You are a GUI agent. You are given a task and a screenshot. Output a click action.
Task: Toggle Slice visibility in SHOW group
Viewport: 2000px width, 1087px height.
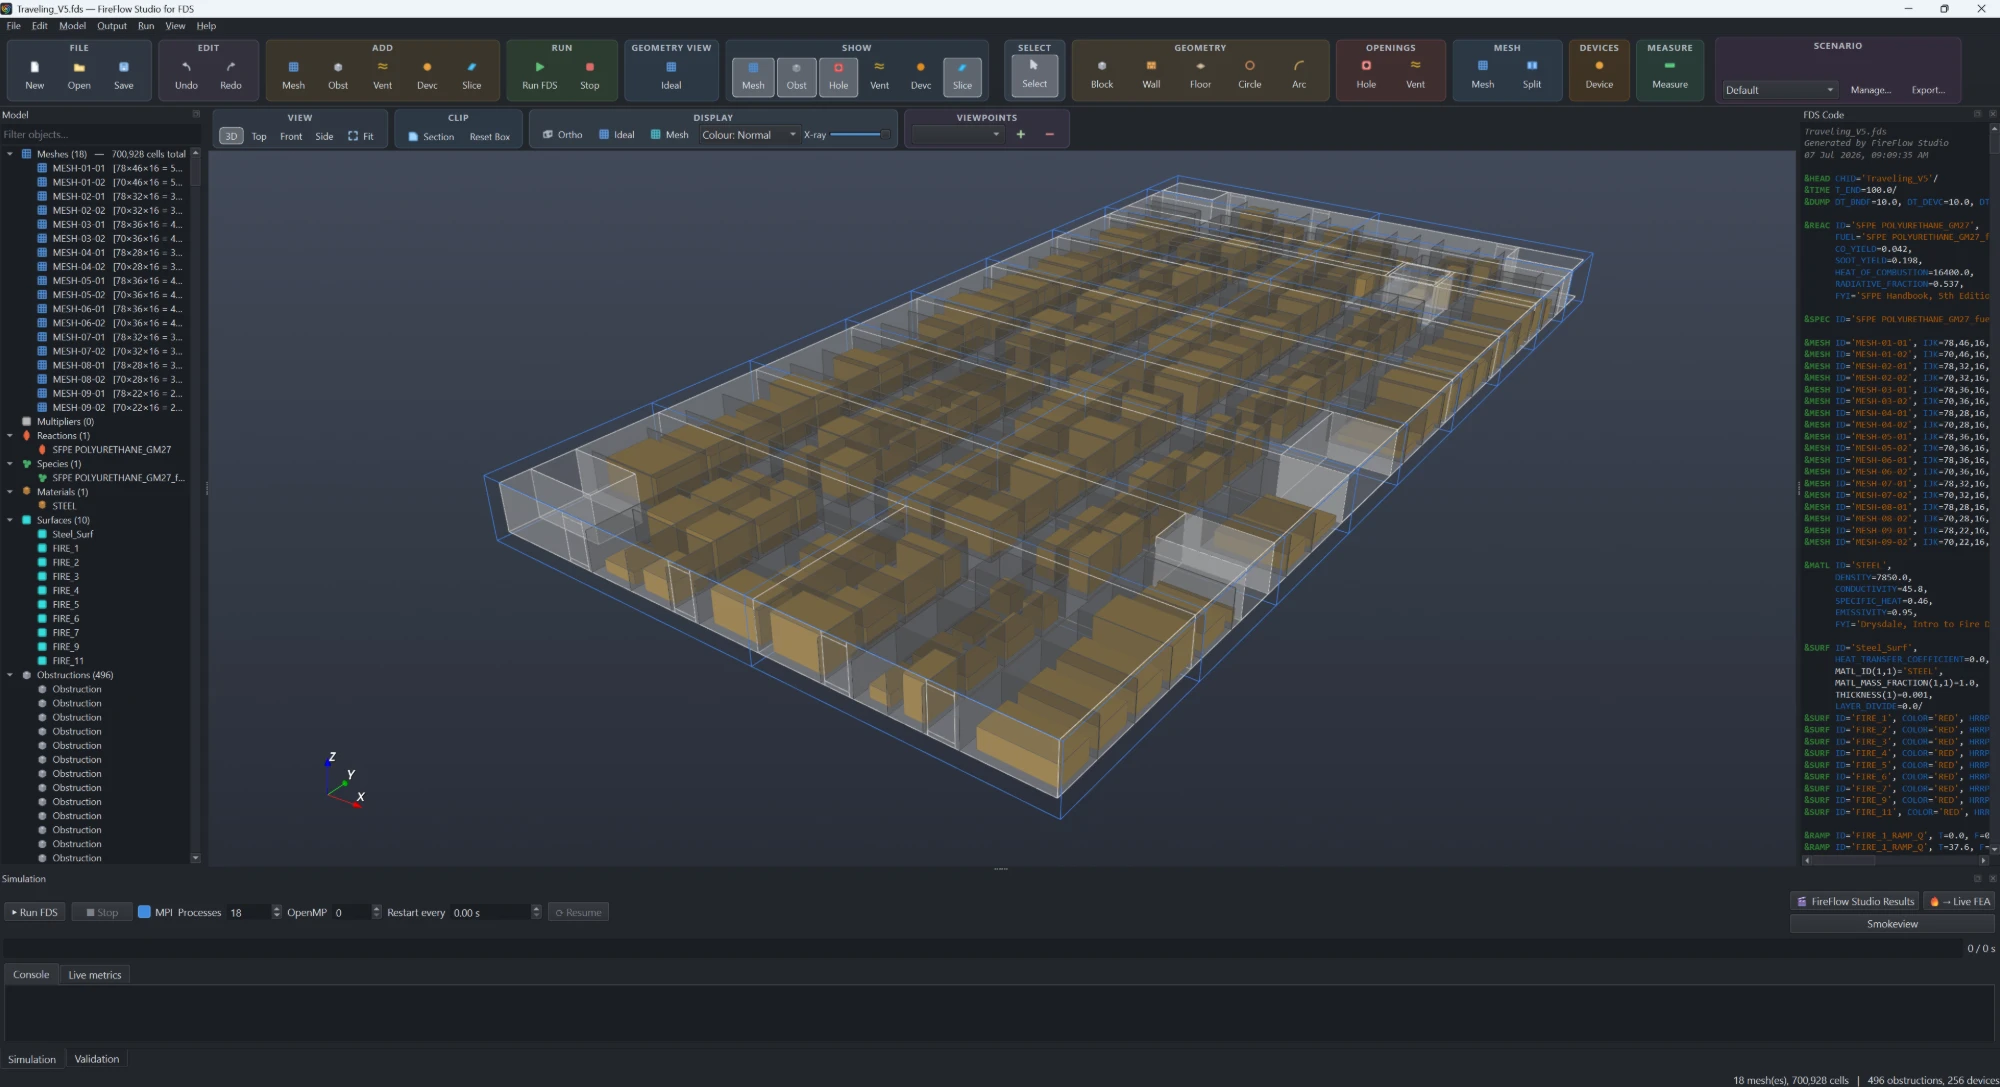[962, 75]
